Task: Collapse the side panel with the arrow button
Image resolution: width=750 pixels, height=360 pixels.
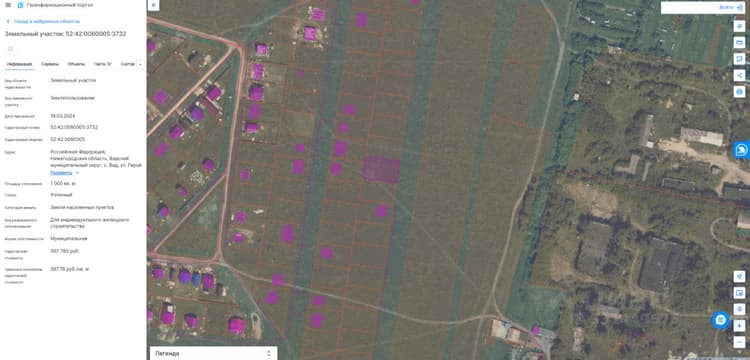Action: click(153, 5)
